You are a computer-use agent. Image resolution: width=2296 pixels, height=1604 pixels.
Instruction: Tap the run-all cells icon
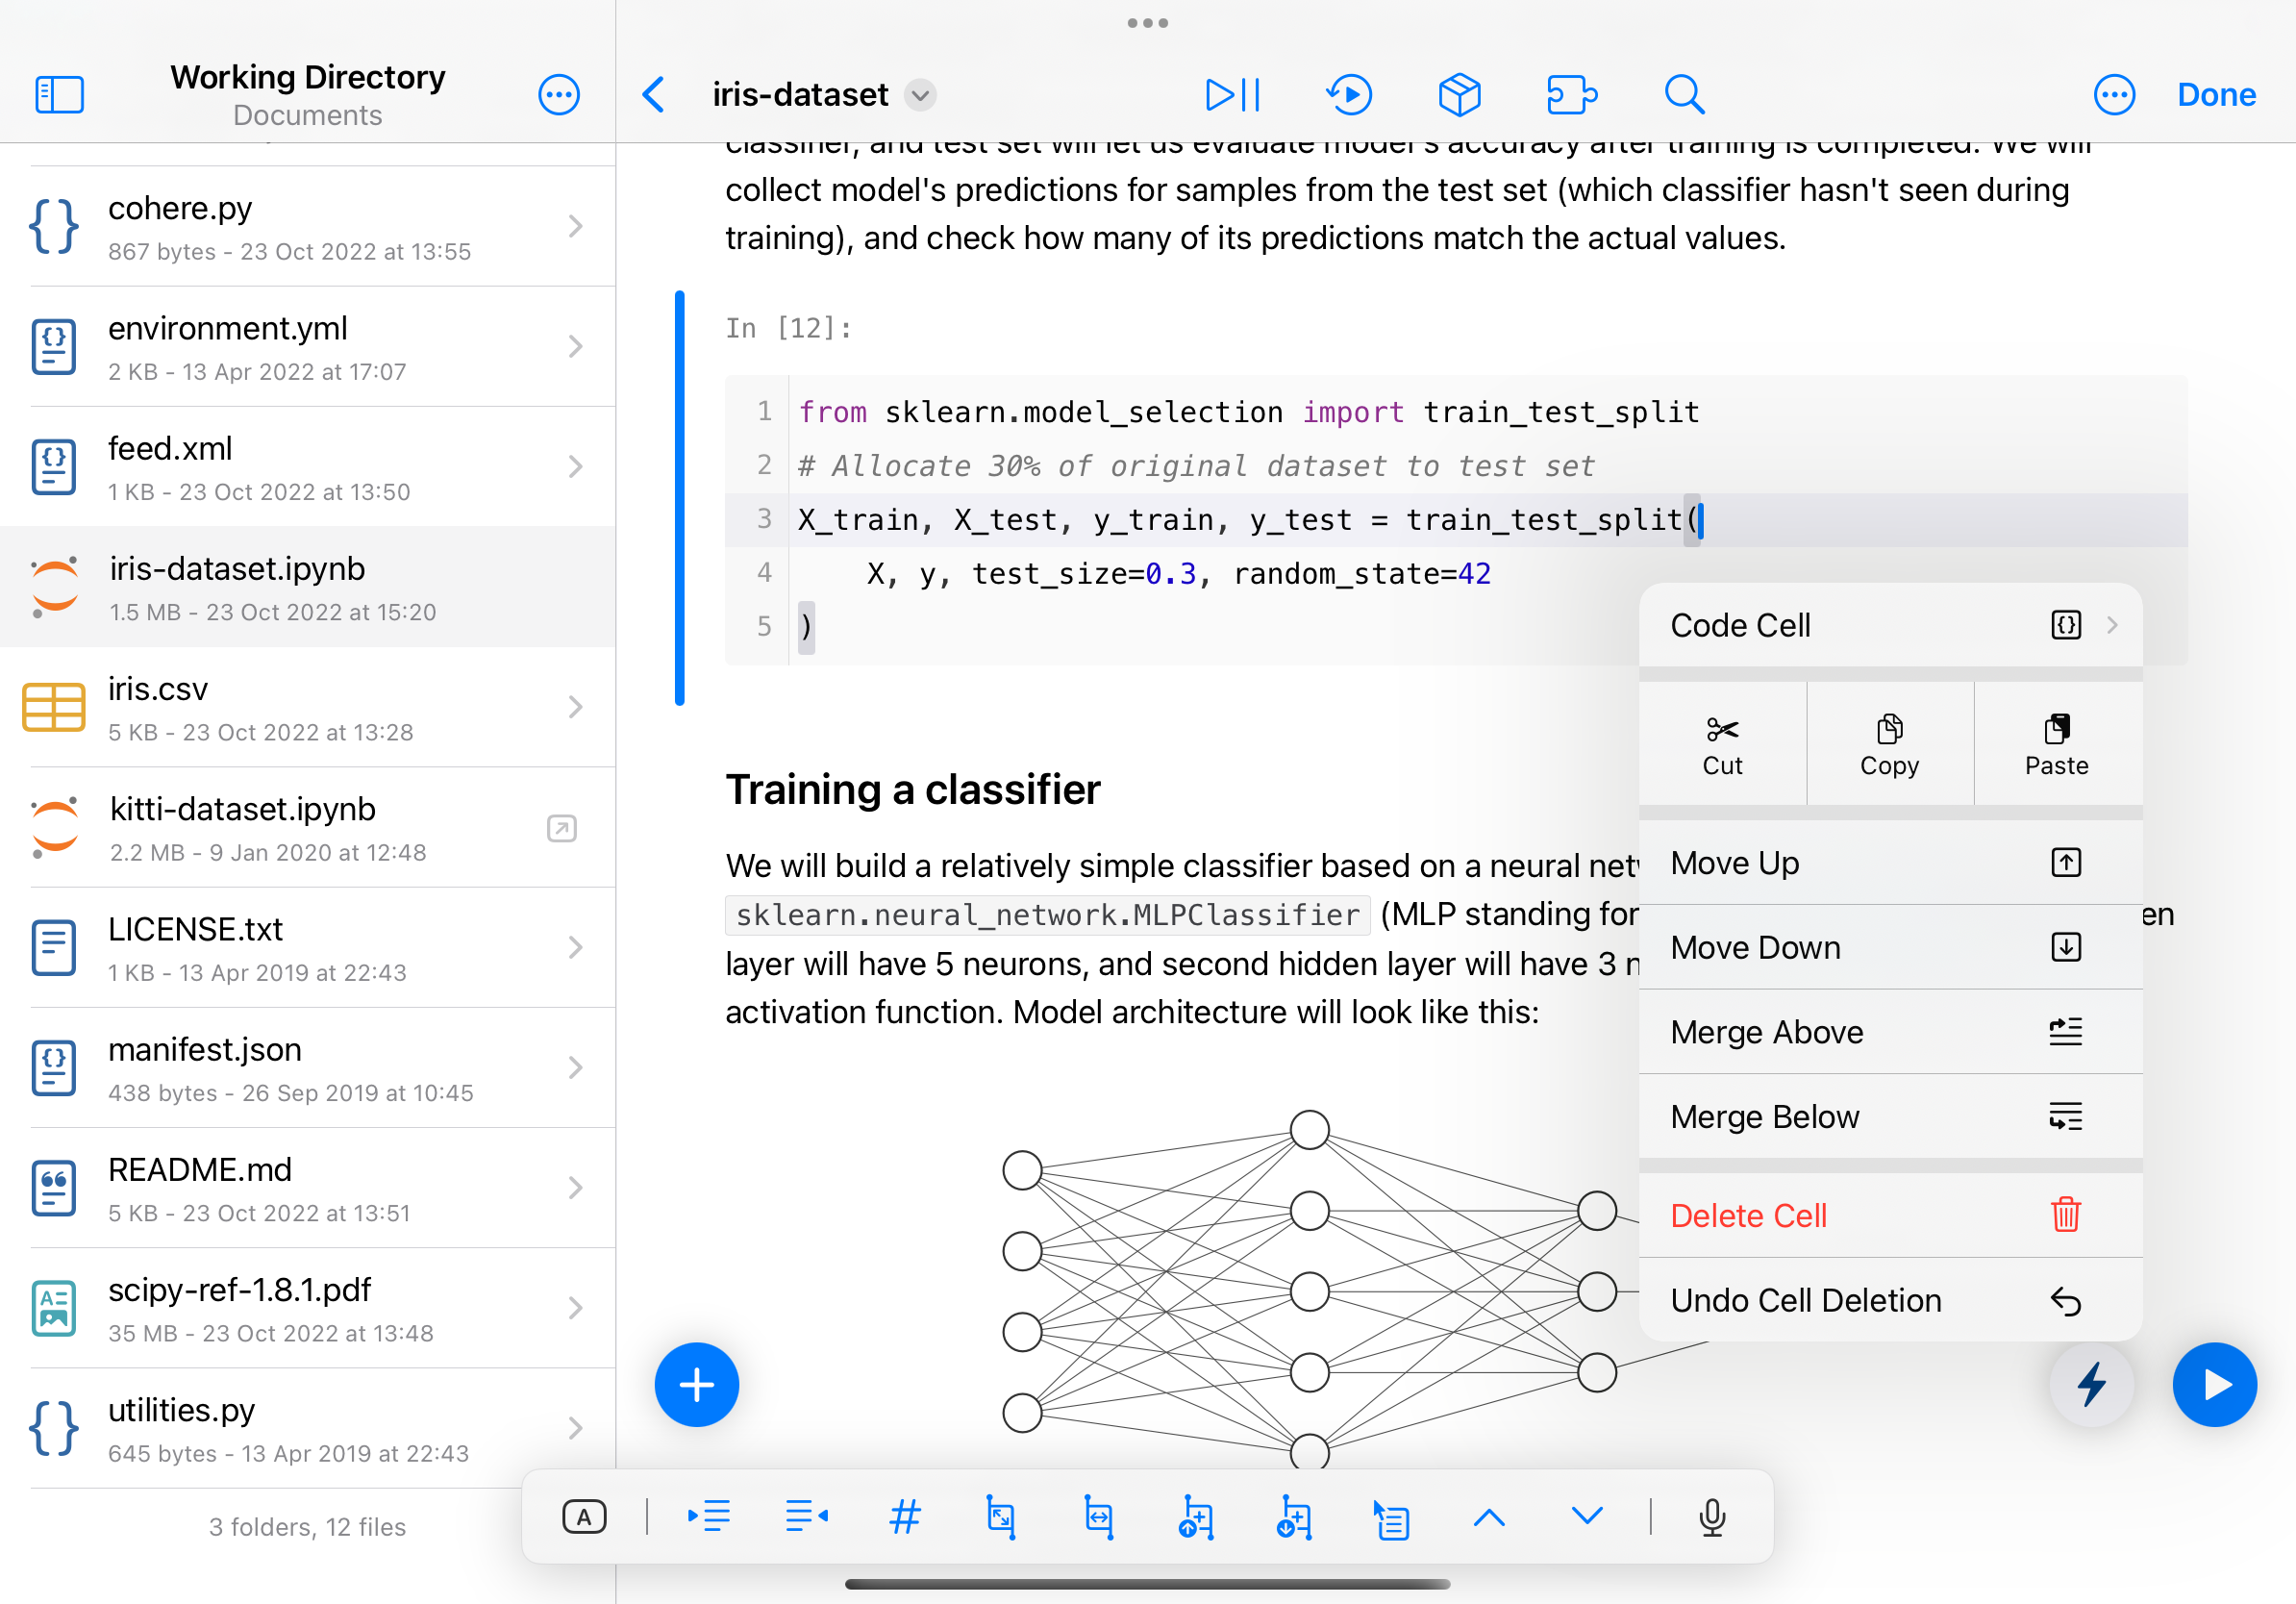(x=1232, y=95)
